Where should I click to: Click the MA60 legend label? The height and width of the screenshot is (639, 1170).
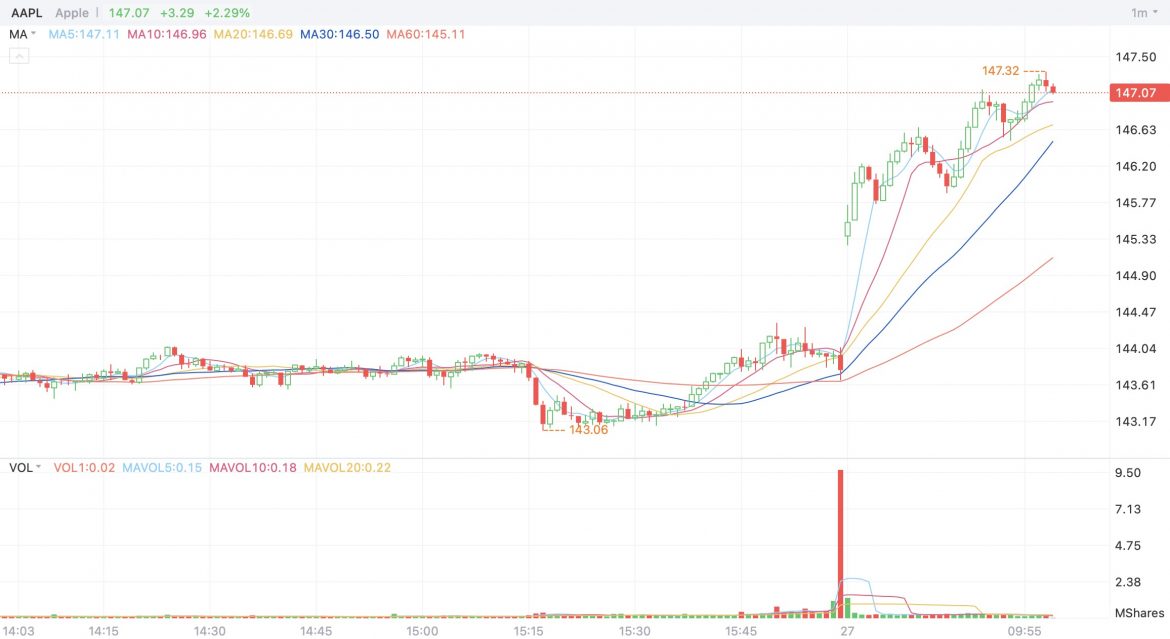426,34
